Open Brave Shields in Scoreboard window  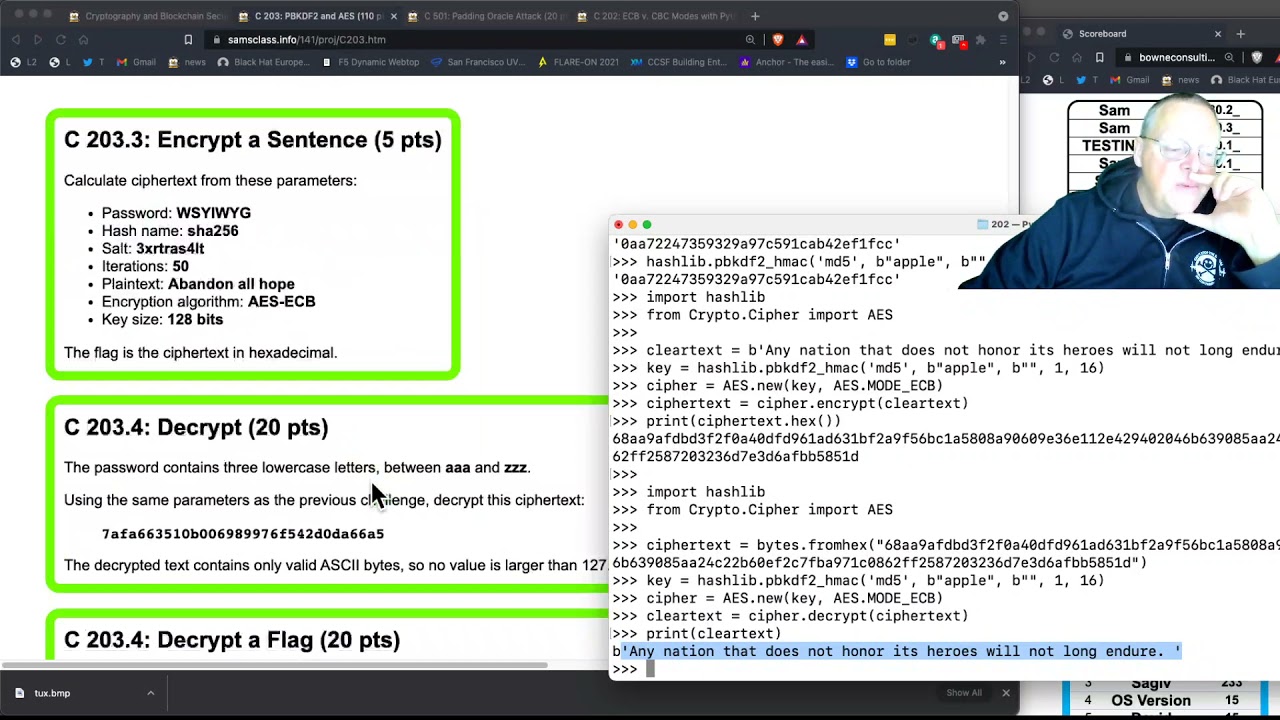[1257, 58]
